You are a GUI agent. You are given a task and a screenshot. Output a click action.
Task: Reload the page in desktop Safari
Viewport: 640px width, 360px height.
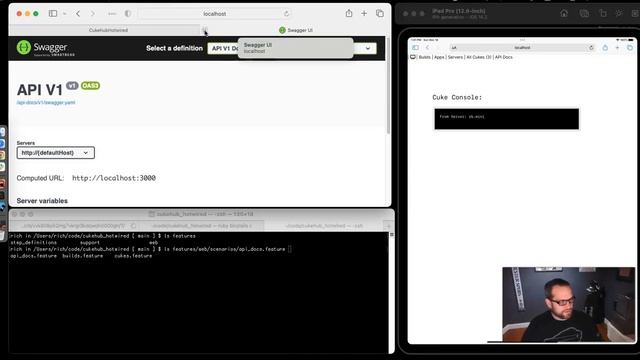point(286,13)
